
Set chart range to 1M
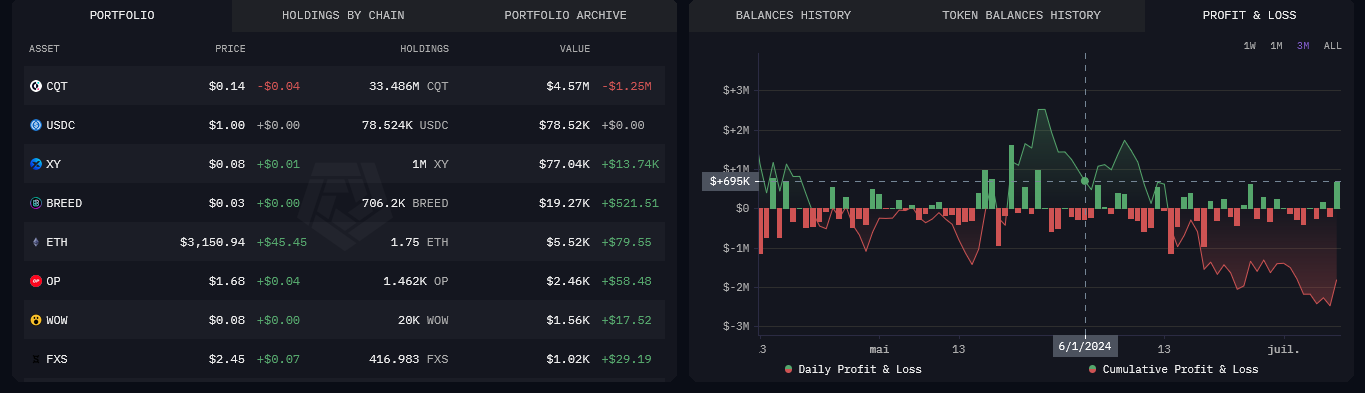coord(1276,46)
